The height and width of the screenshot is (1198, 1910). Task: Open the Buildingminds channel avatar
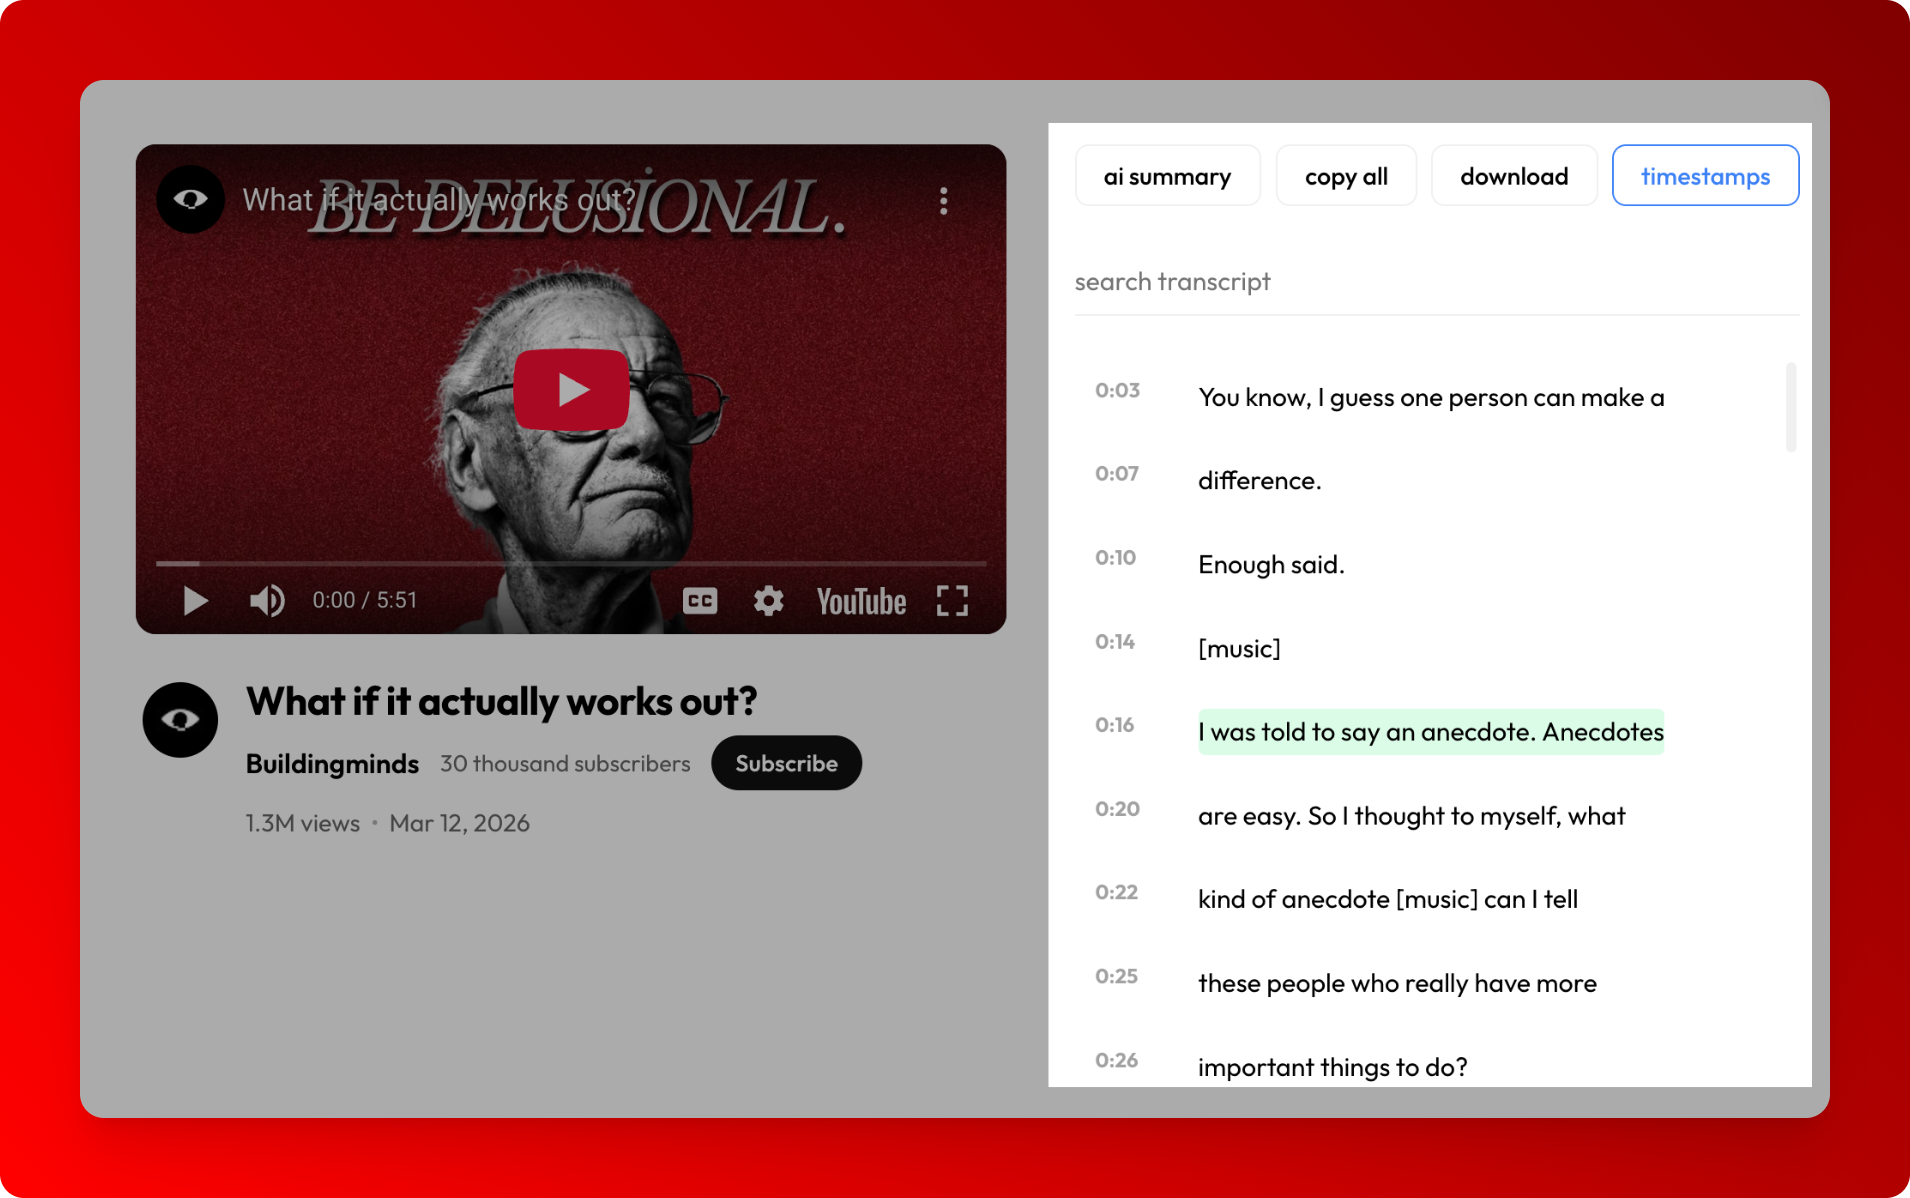pos(180,719)
